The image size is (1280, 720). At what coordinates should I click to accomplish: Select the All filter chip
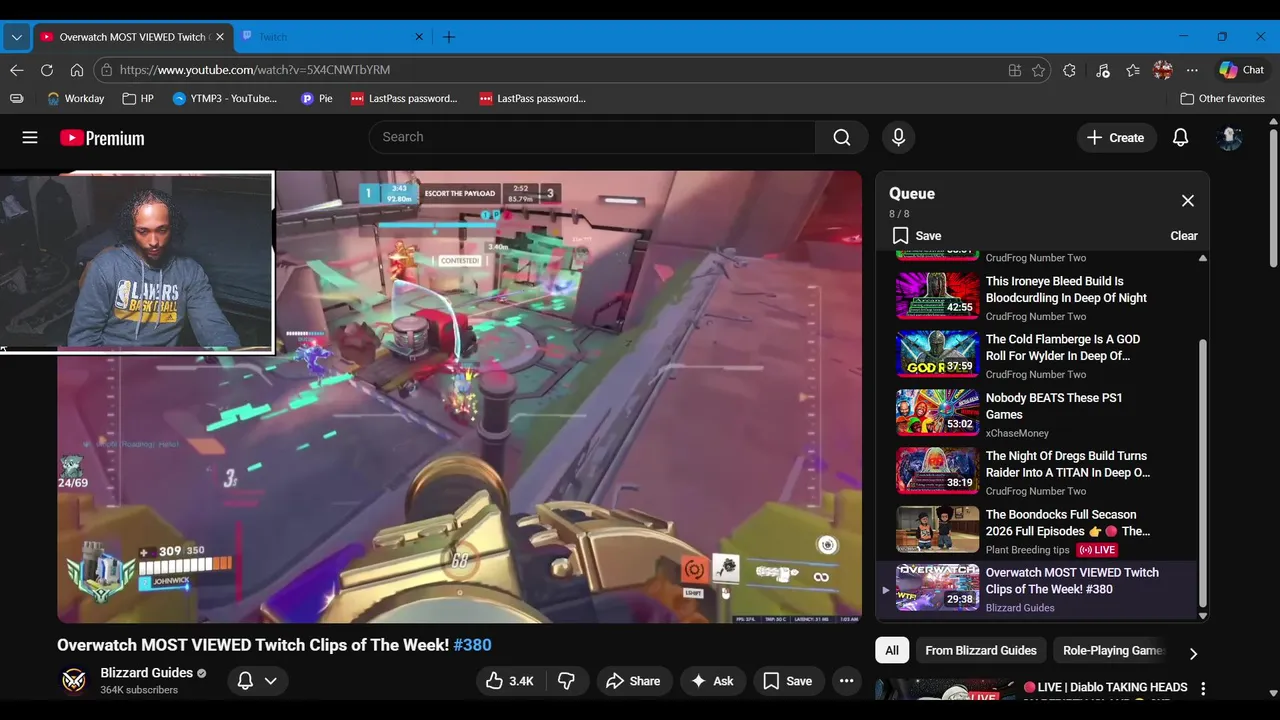tap(892, 650)
